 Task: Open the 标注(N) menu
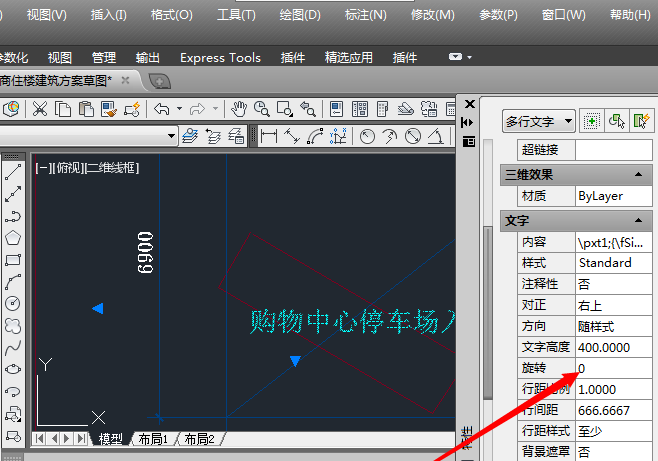click(x=365, y=16)
